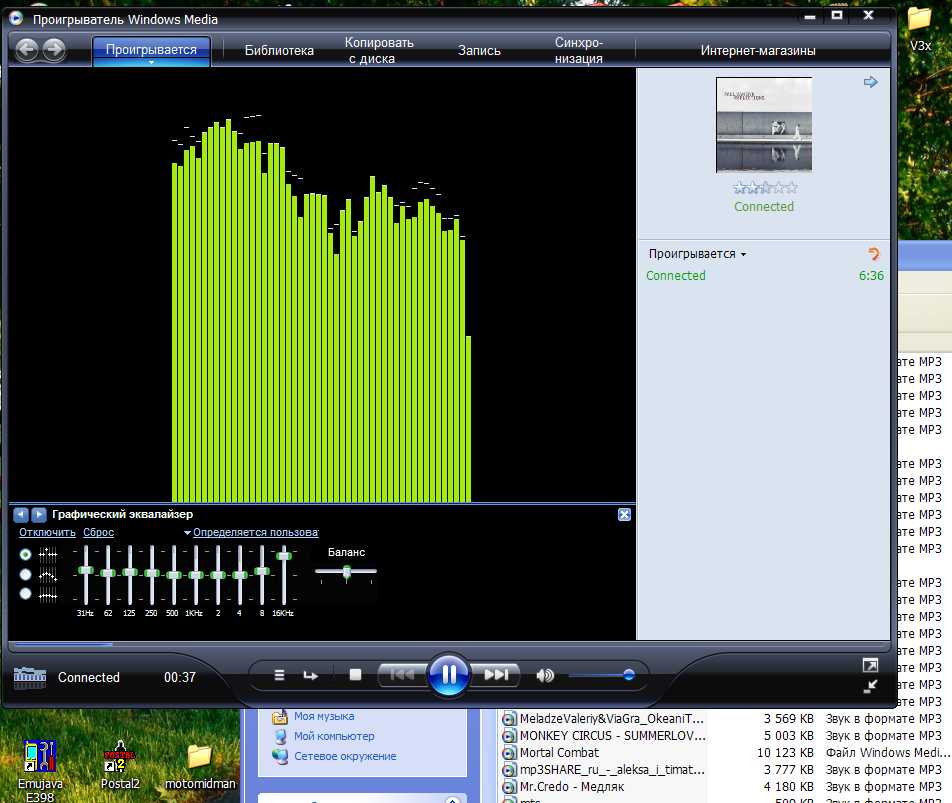Click file icon next to Mortal Combat
This screenshot has height=803, width=952.
pos(509,753)
